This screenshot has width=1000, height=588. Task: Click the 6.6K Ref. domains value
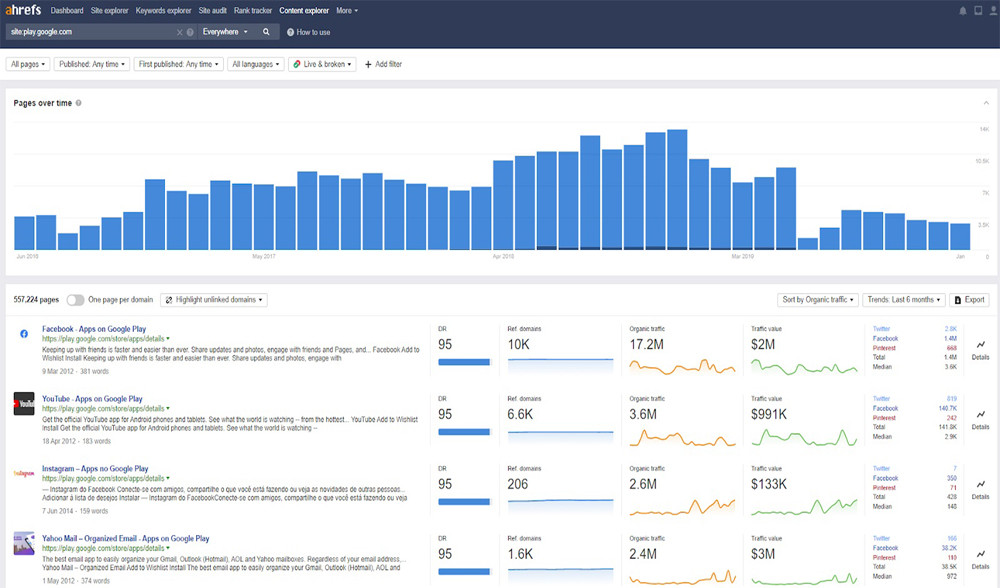click(520, 415)
